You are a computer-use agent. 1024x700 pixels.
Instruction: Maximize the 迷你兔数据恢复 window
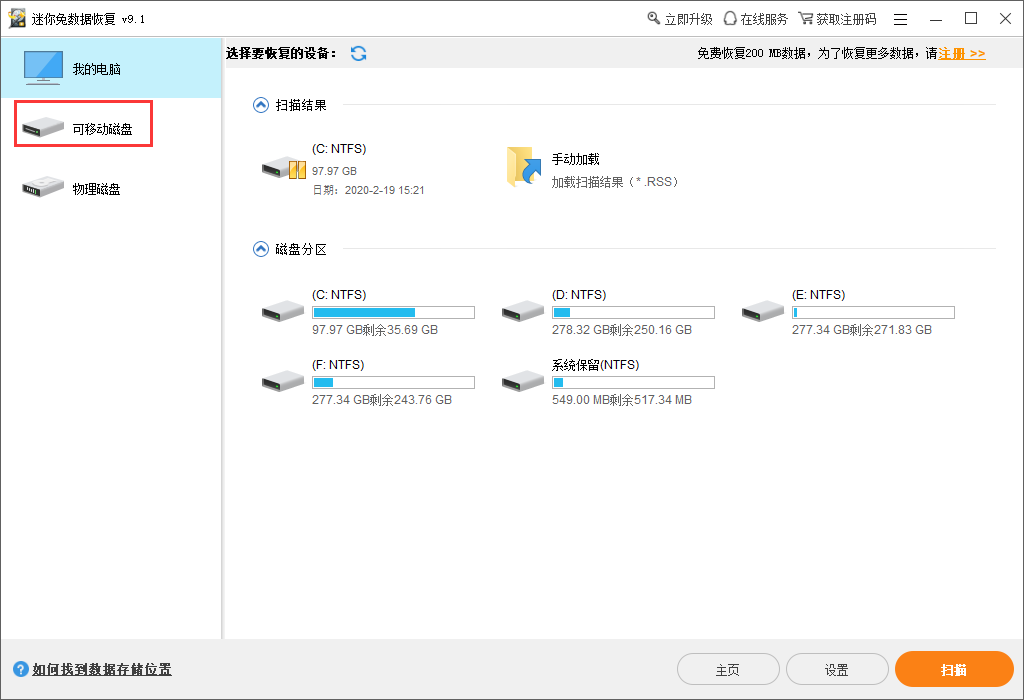click(x=971, y=19)
